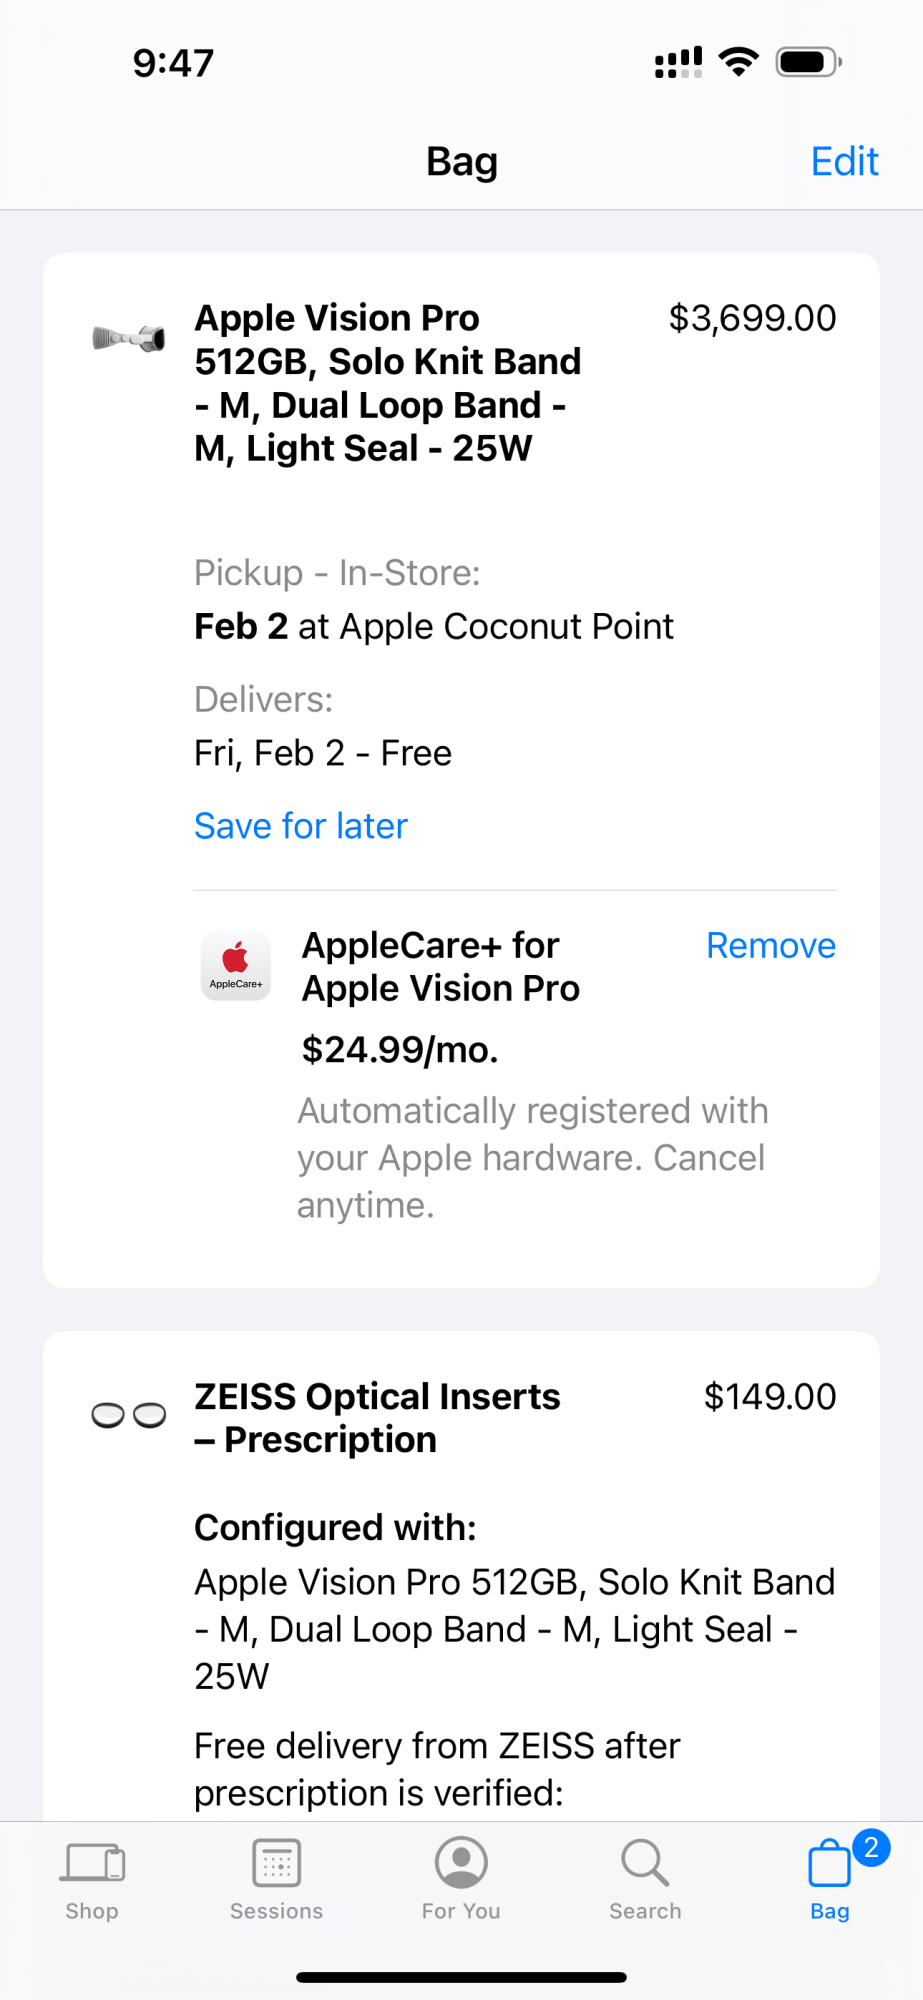Tap the AppleCare+ logo icon

pos(236,966)
